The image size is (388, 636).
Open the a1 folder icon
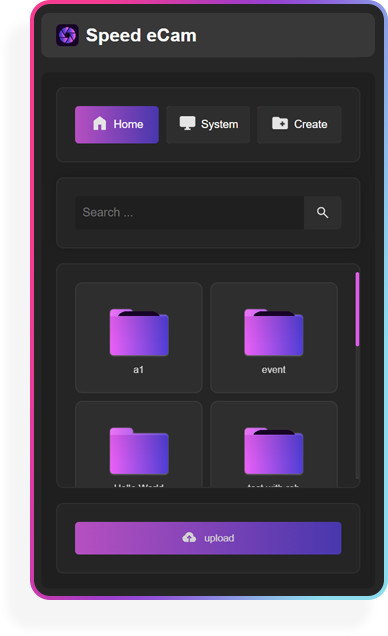(x=139, y=333)
